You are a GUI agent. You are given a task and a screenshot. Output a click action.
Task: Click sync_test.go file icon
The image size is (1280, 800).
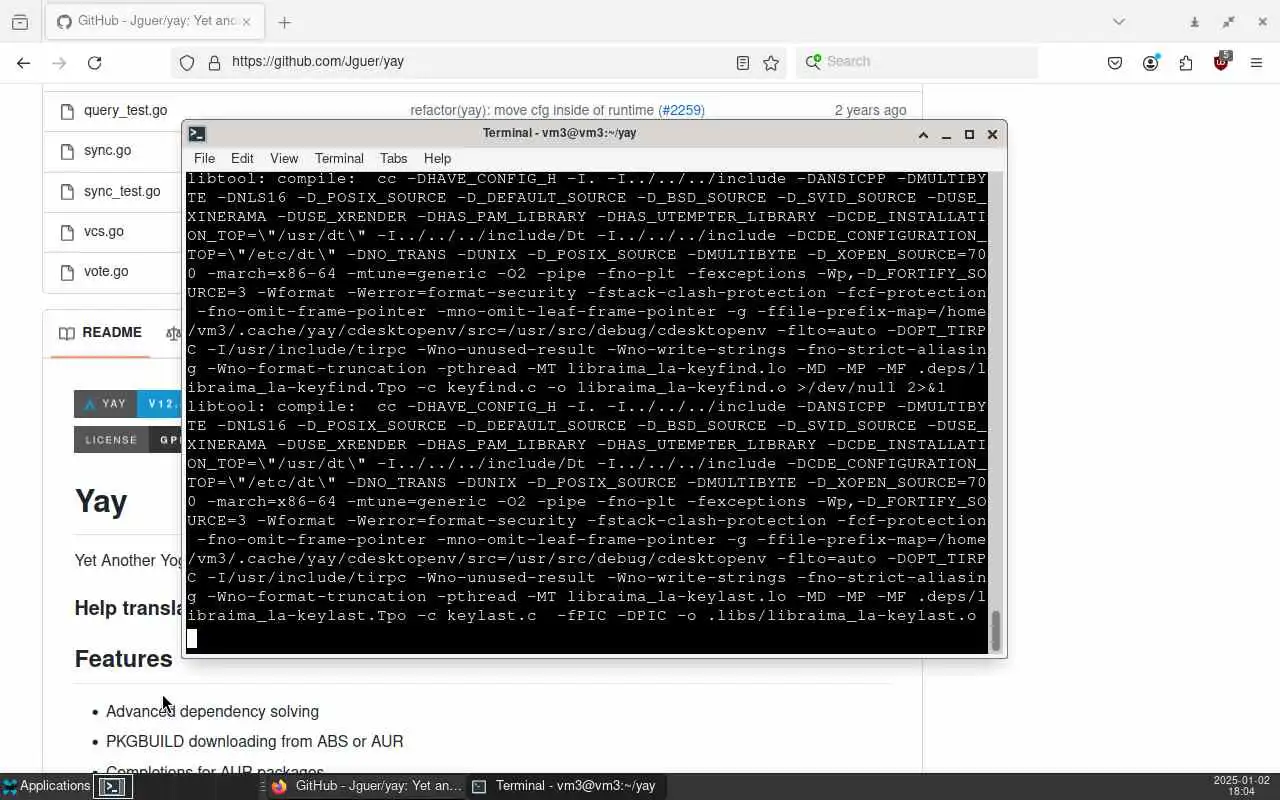coord(67,192)
